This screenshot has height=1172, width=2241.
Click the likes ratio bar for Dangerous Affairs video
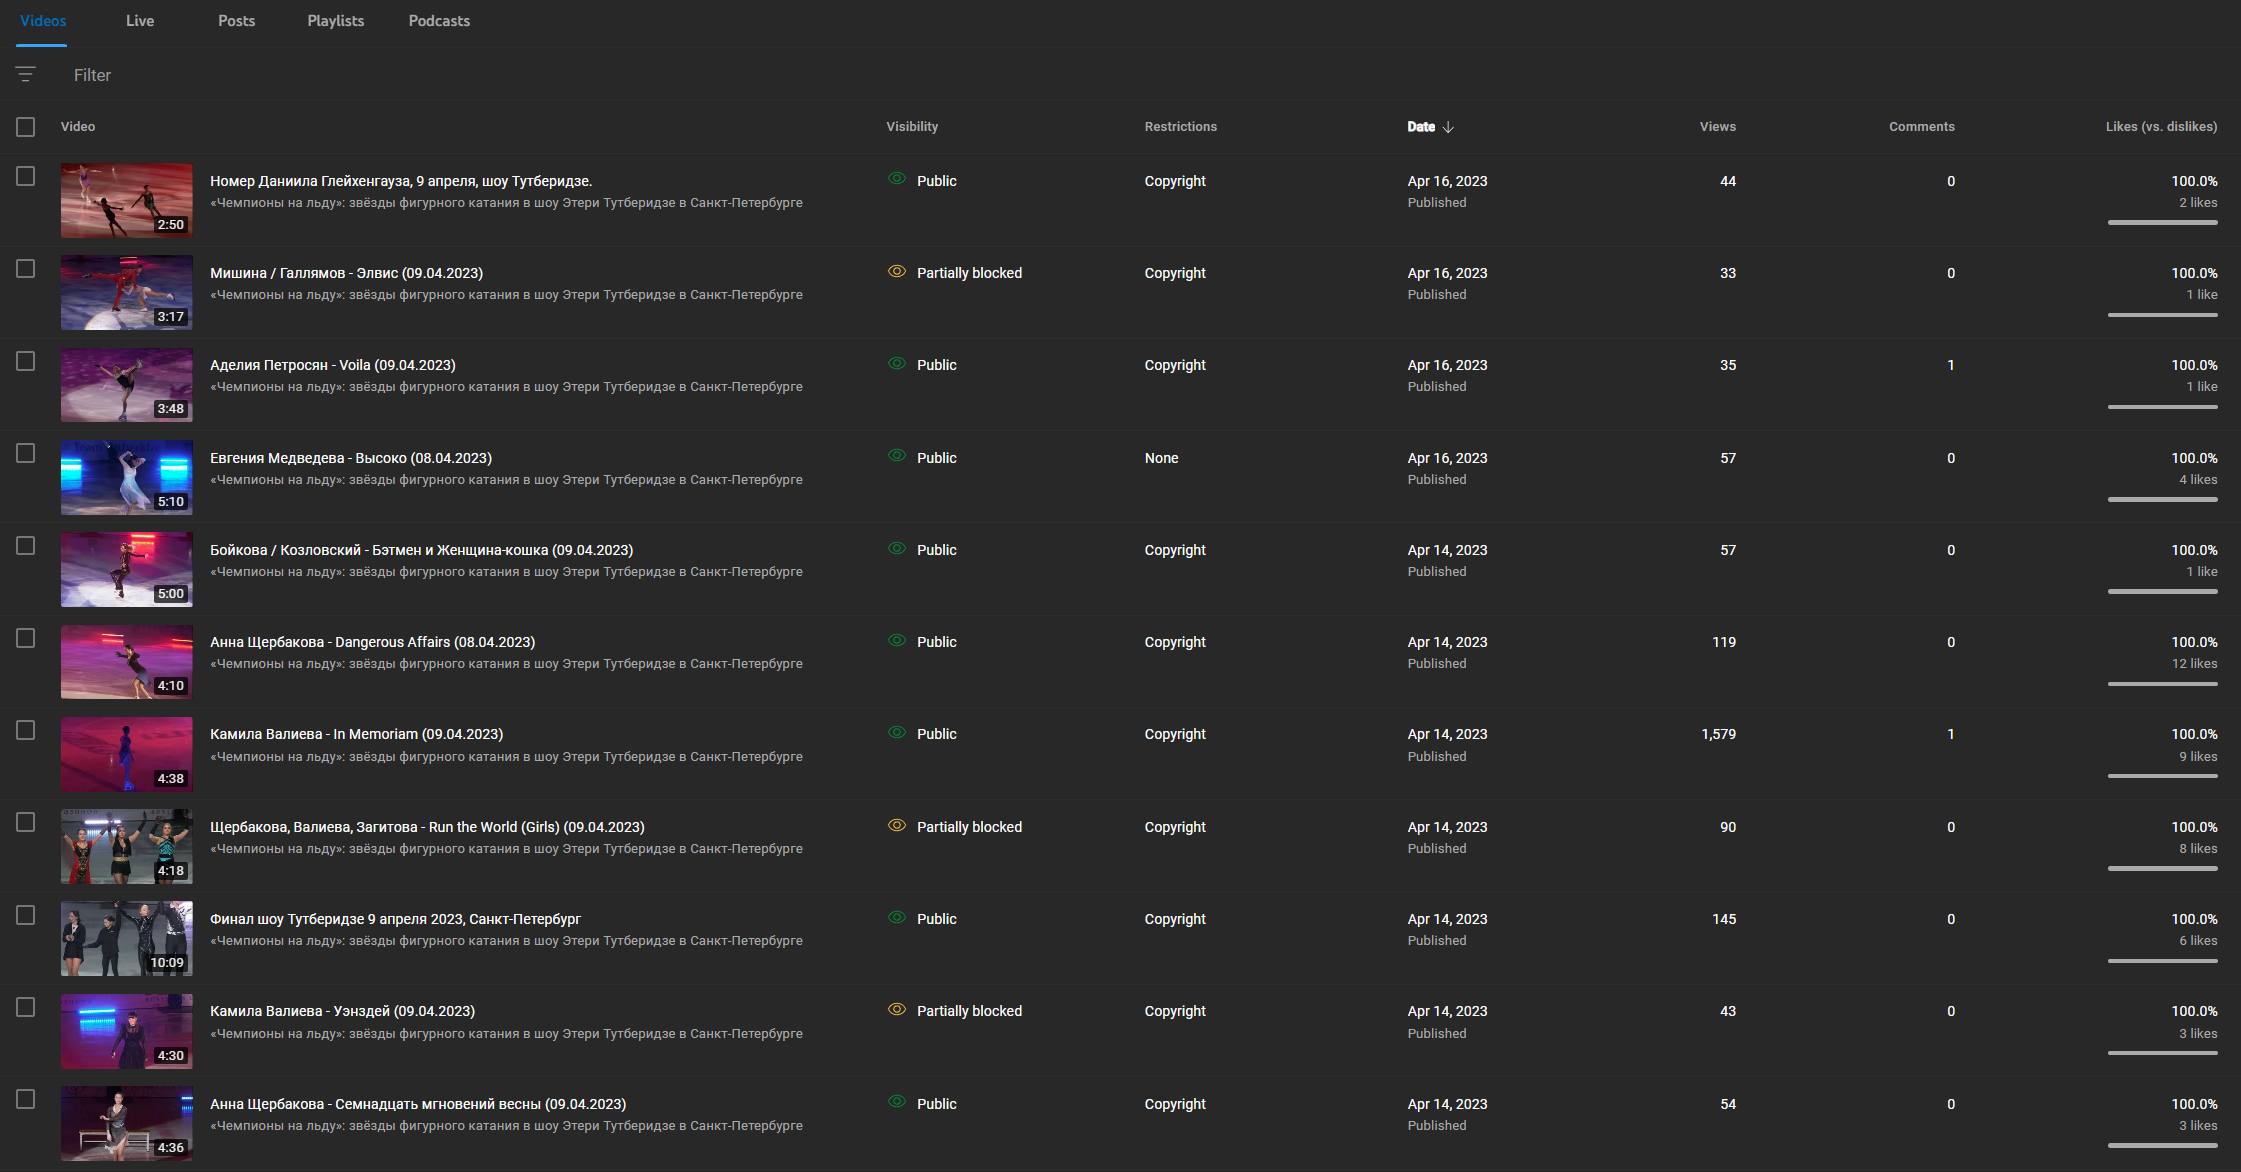2162,684
